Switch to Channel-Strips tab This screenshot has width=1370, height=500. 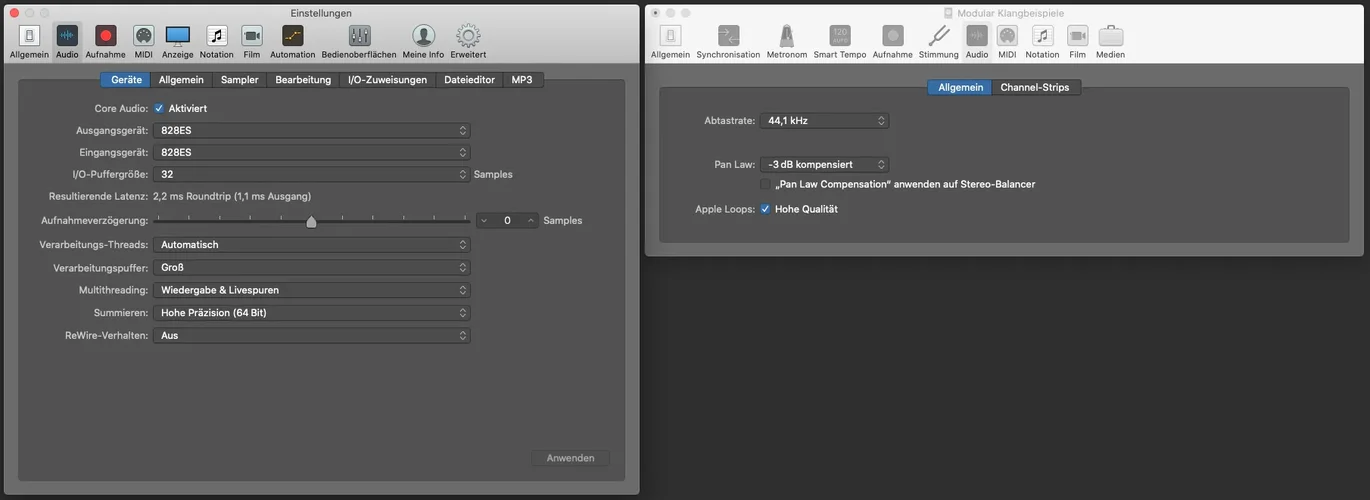coord(1035,87)
